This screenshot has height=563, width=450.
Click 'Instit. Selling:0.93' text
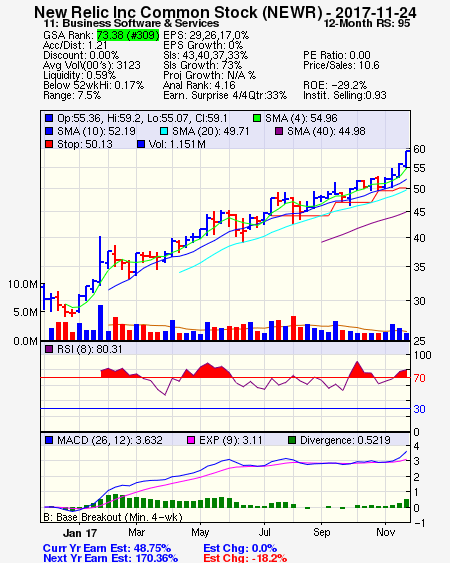coord(345,96)
